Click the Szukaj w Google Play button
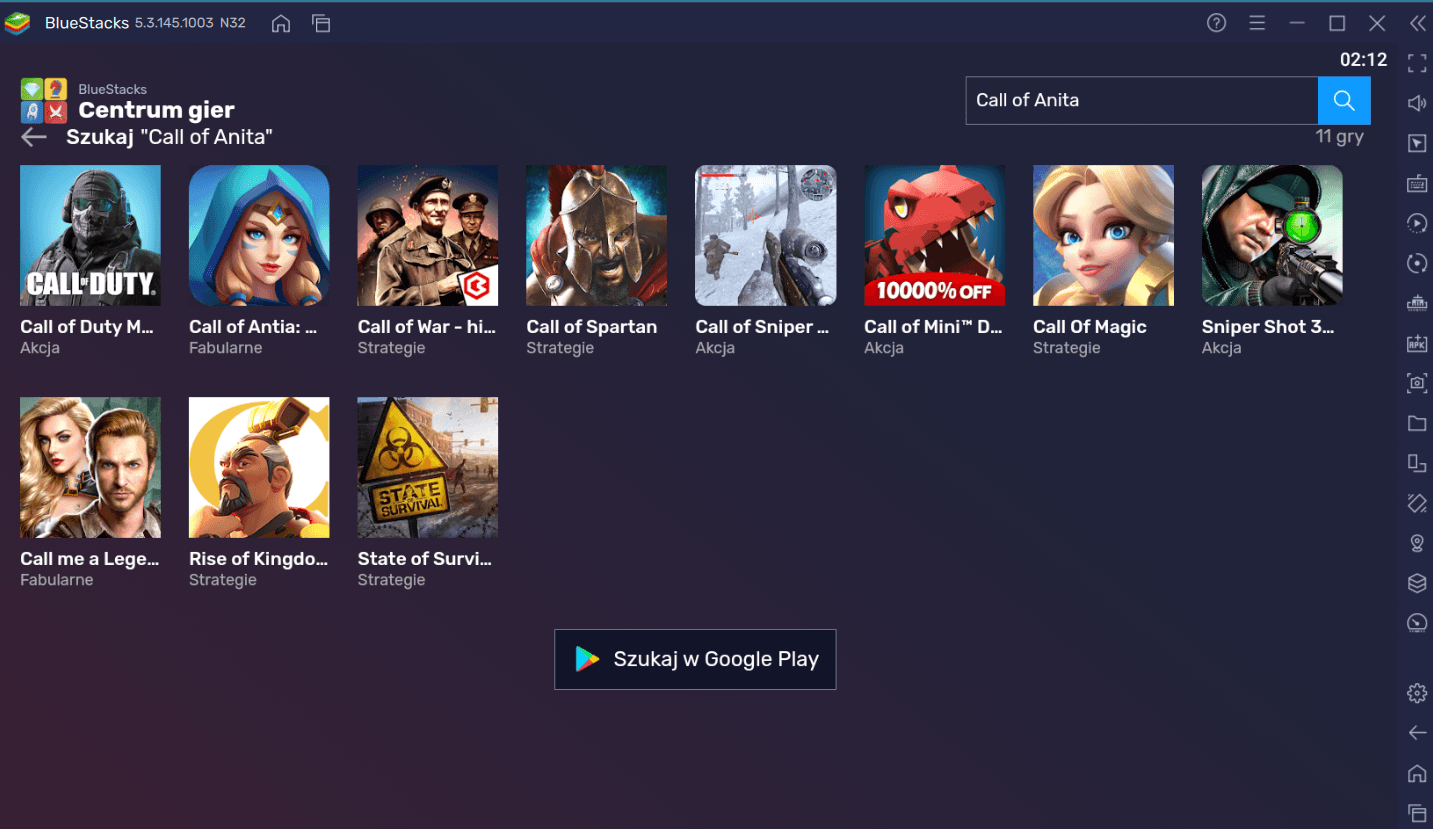Image resolution: width=1433 pixels, height=829 pixels. click(x=695, y=659)
